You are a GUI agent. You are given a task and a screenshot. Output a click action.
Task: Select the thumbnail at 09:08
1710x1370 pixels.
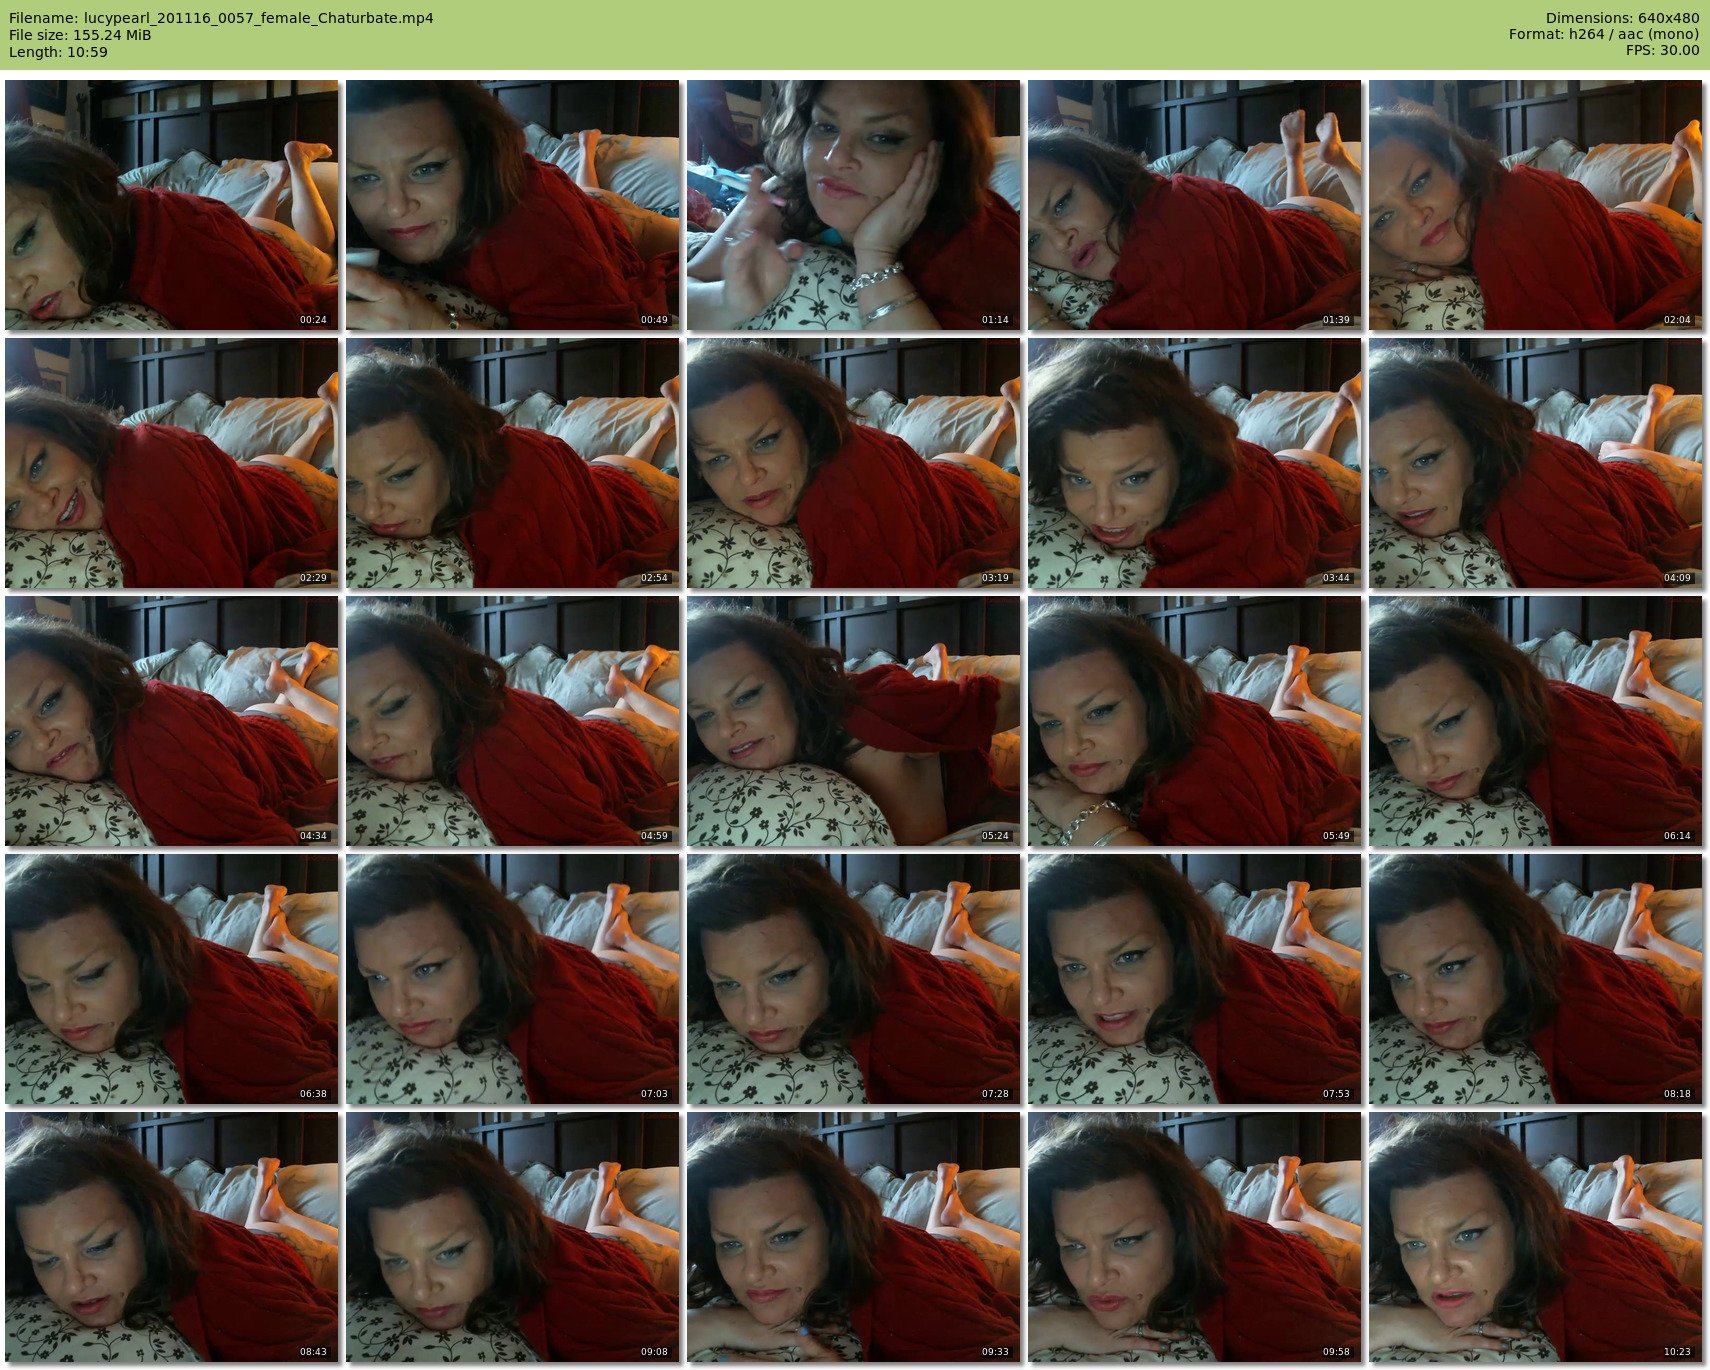pos(512,1237)
